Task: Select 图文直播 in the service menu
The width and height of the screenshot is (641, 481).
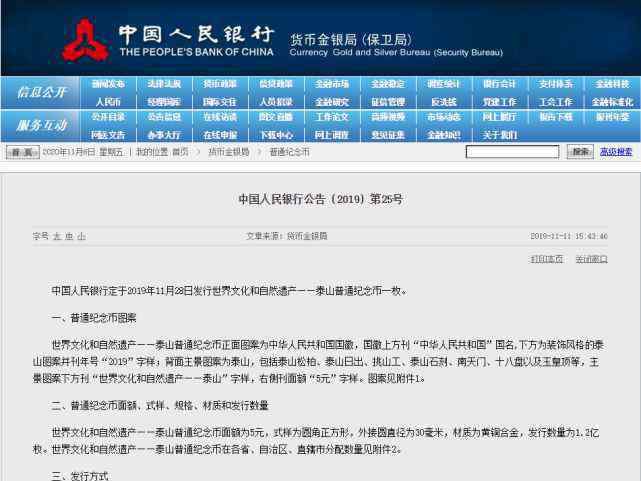Action: point(276,117)
